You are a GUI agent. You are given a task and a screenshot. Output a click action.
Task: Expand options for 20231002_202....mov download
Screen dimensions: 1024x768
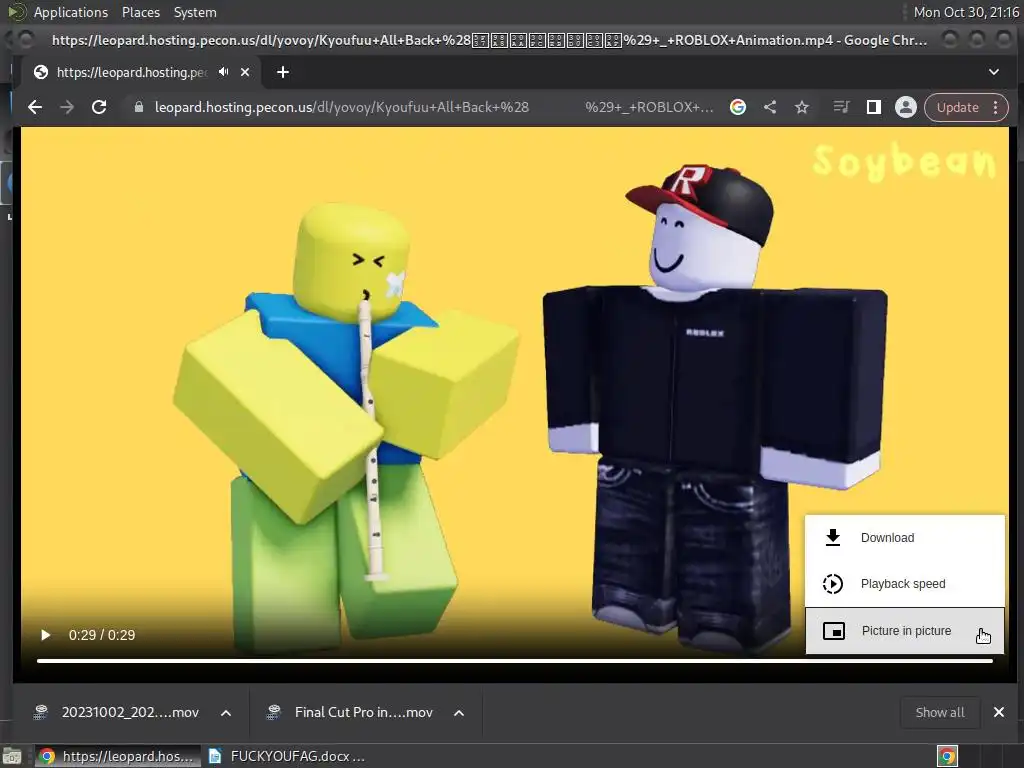[226, 712]
